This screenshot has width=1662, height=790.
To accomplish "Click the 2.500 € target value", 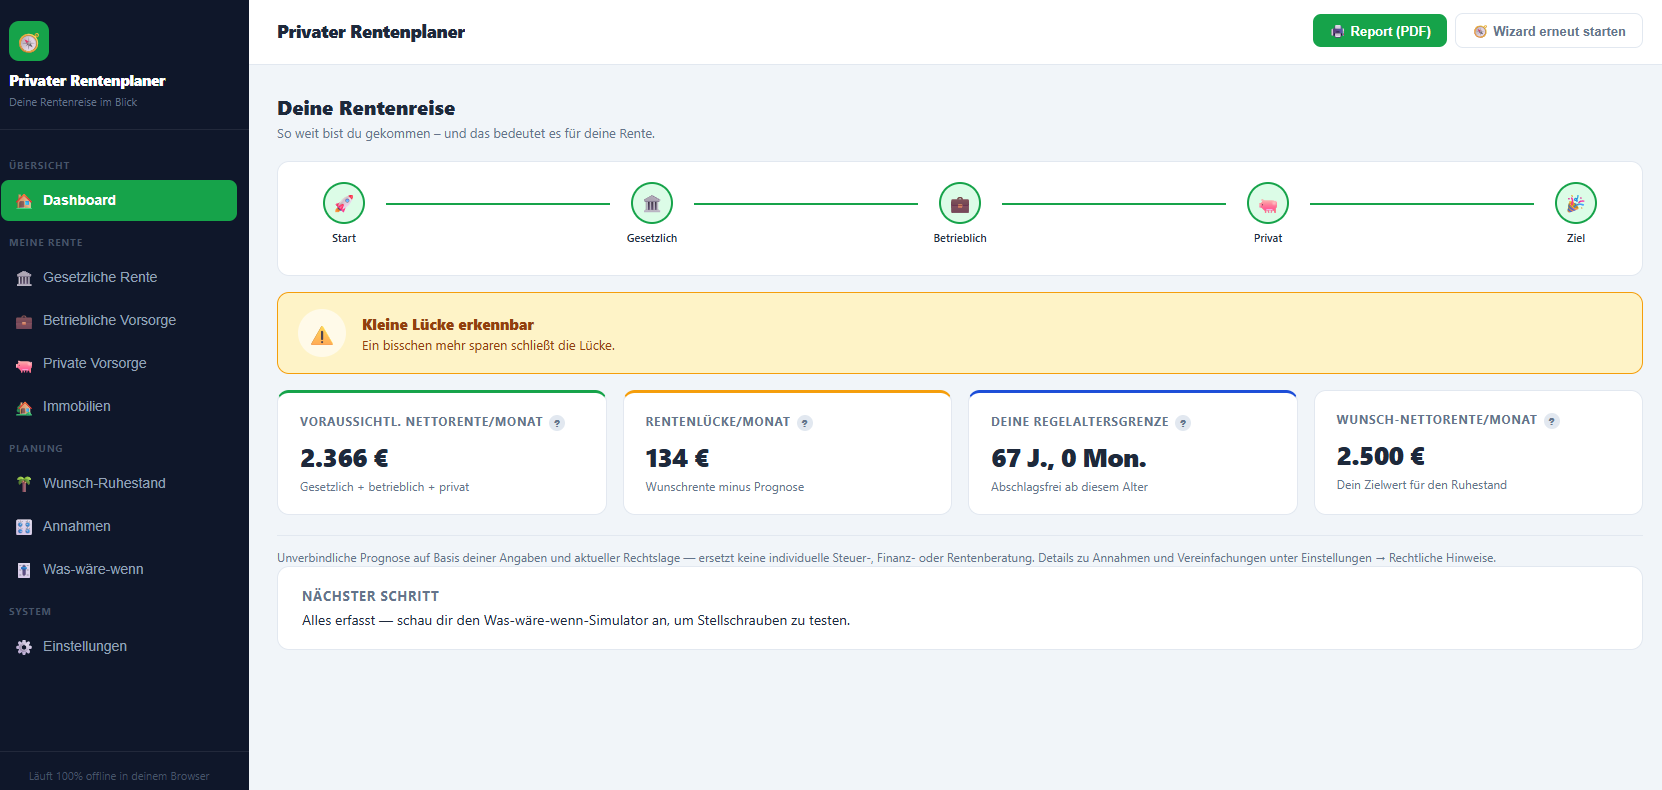I will pos(1381,456).
